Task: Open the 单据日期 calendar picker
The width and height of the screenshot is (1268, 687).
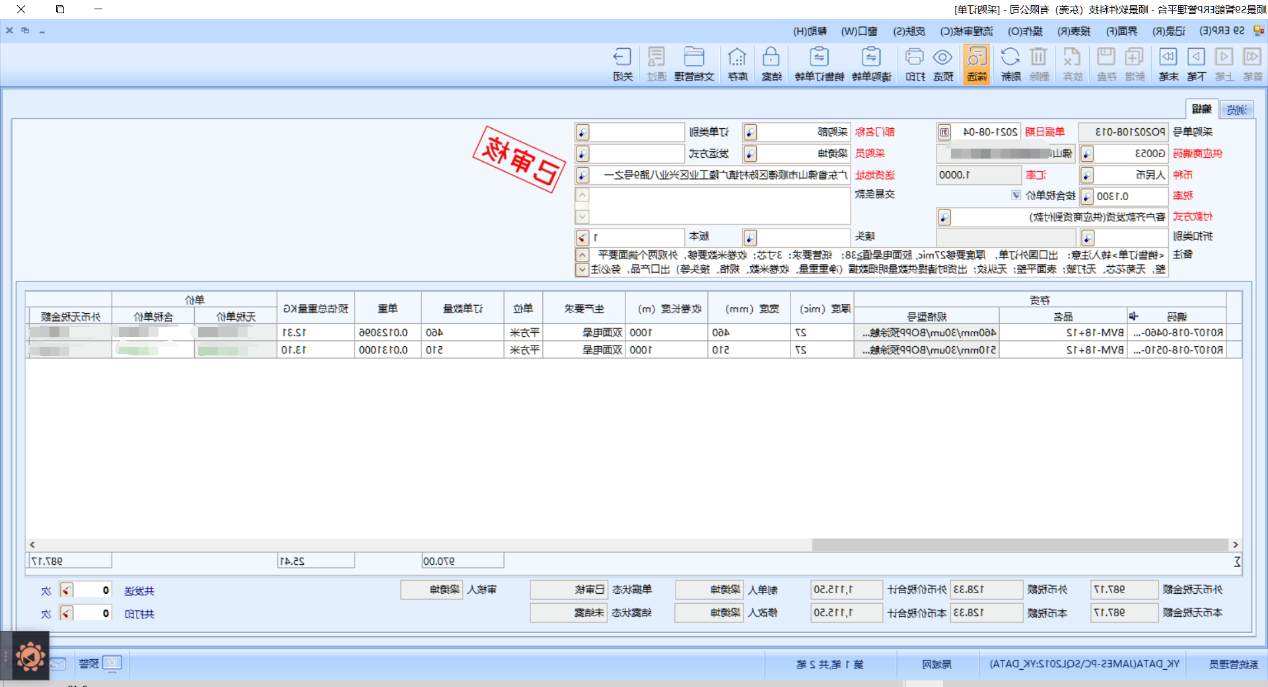Action: [x=943, y=132]
